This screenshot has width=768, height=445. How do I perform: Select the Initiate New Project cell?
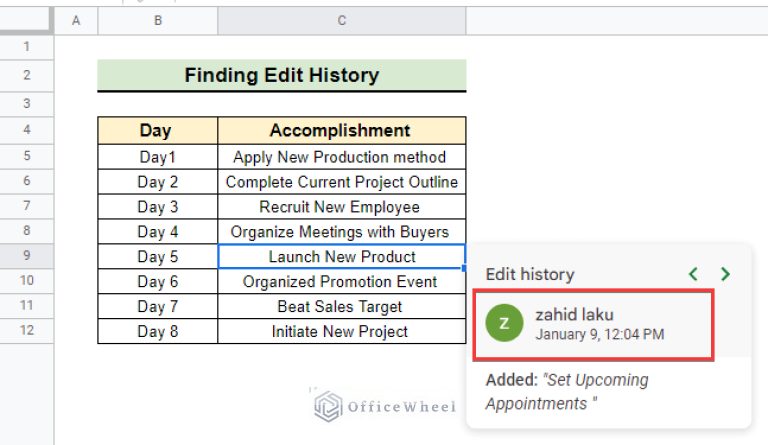(x=341, y=332)
